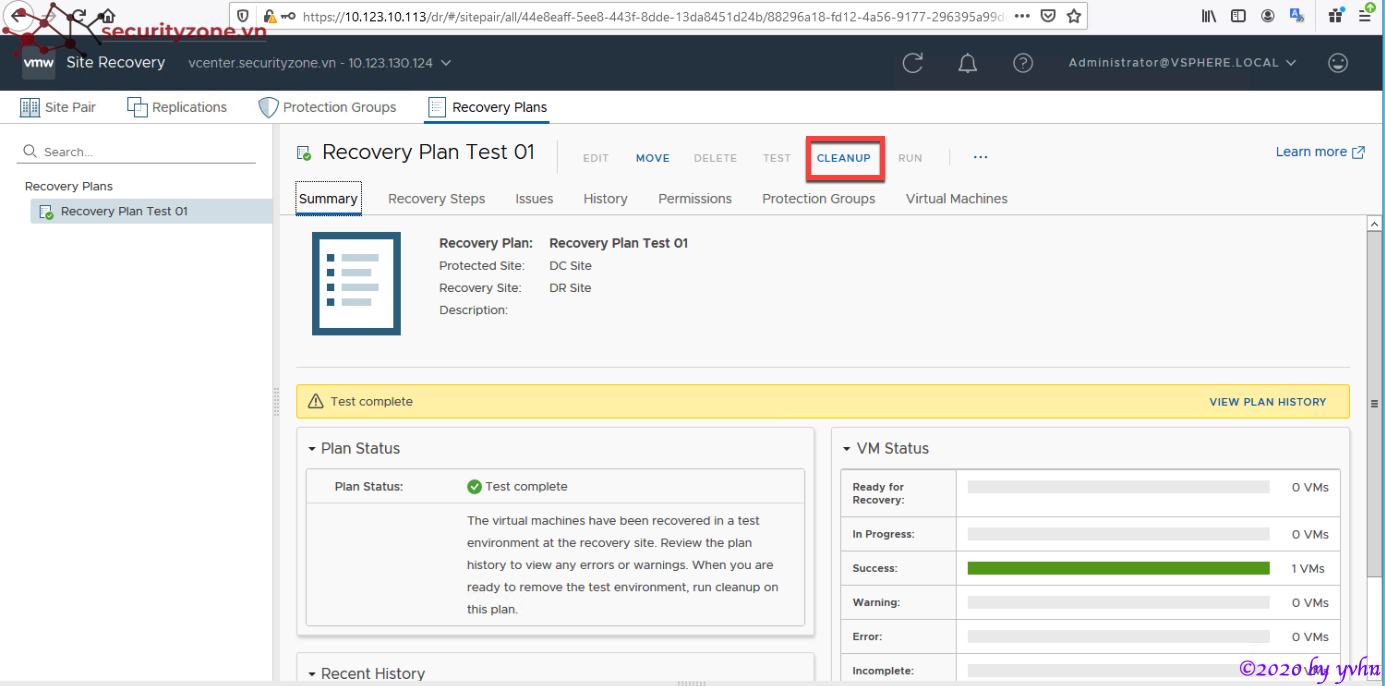Click the DC Site protected site value
This screenshot has height=686, width=1385.
(x=570, y=266)
